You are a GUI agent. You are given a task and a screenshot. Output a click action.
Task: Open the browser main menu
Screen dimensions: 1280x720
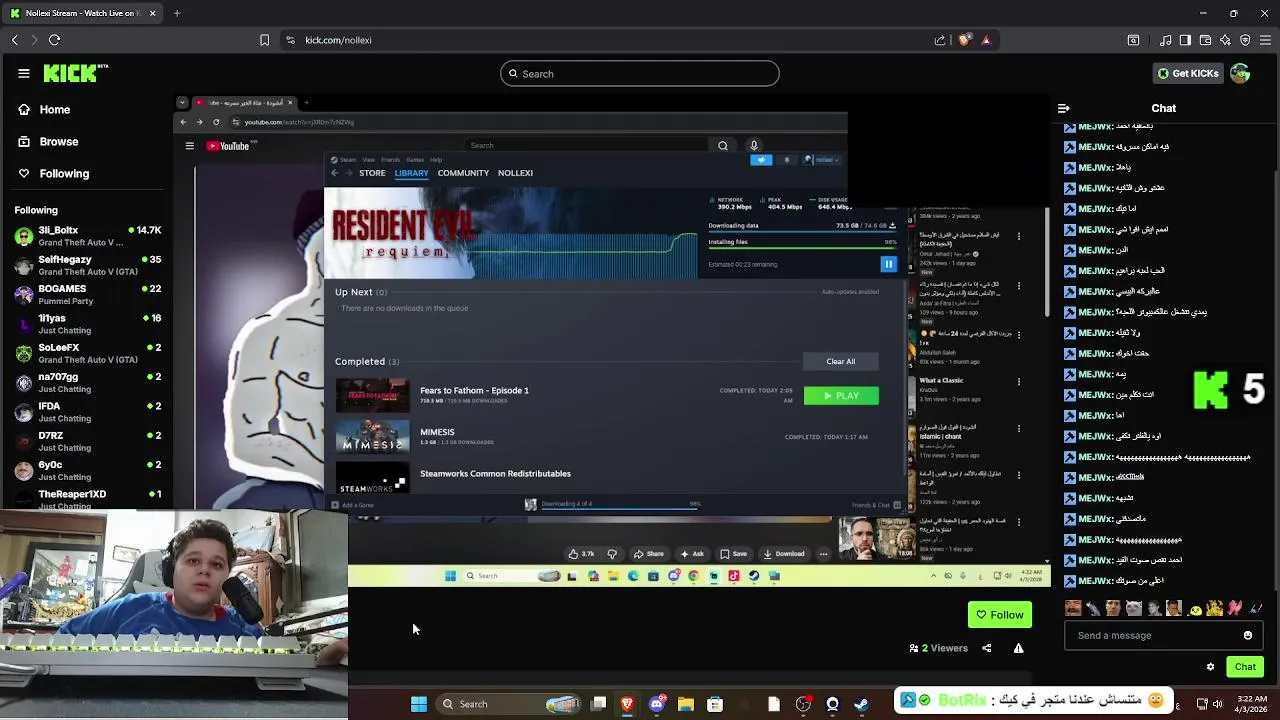(1265, 40)
